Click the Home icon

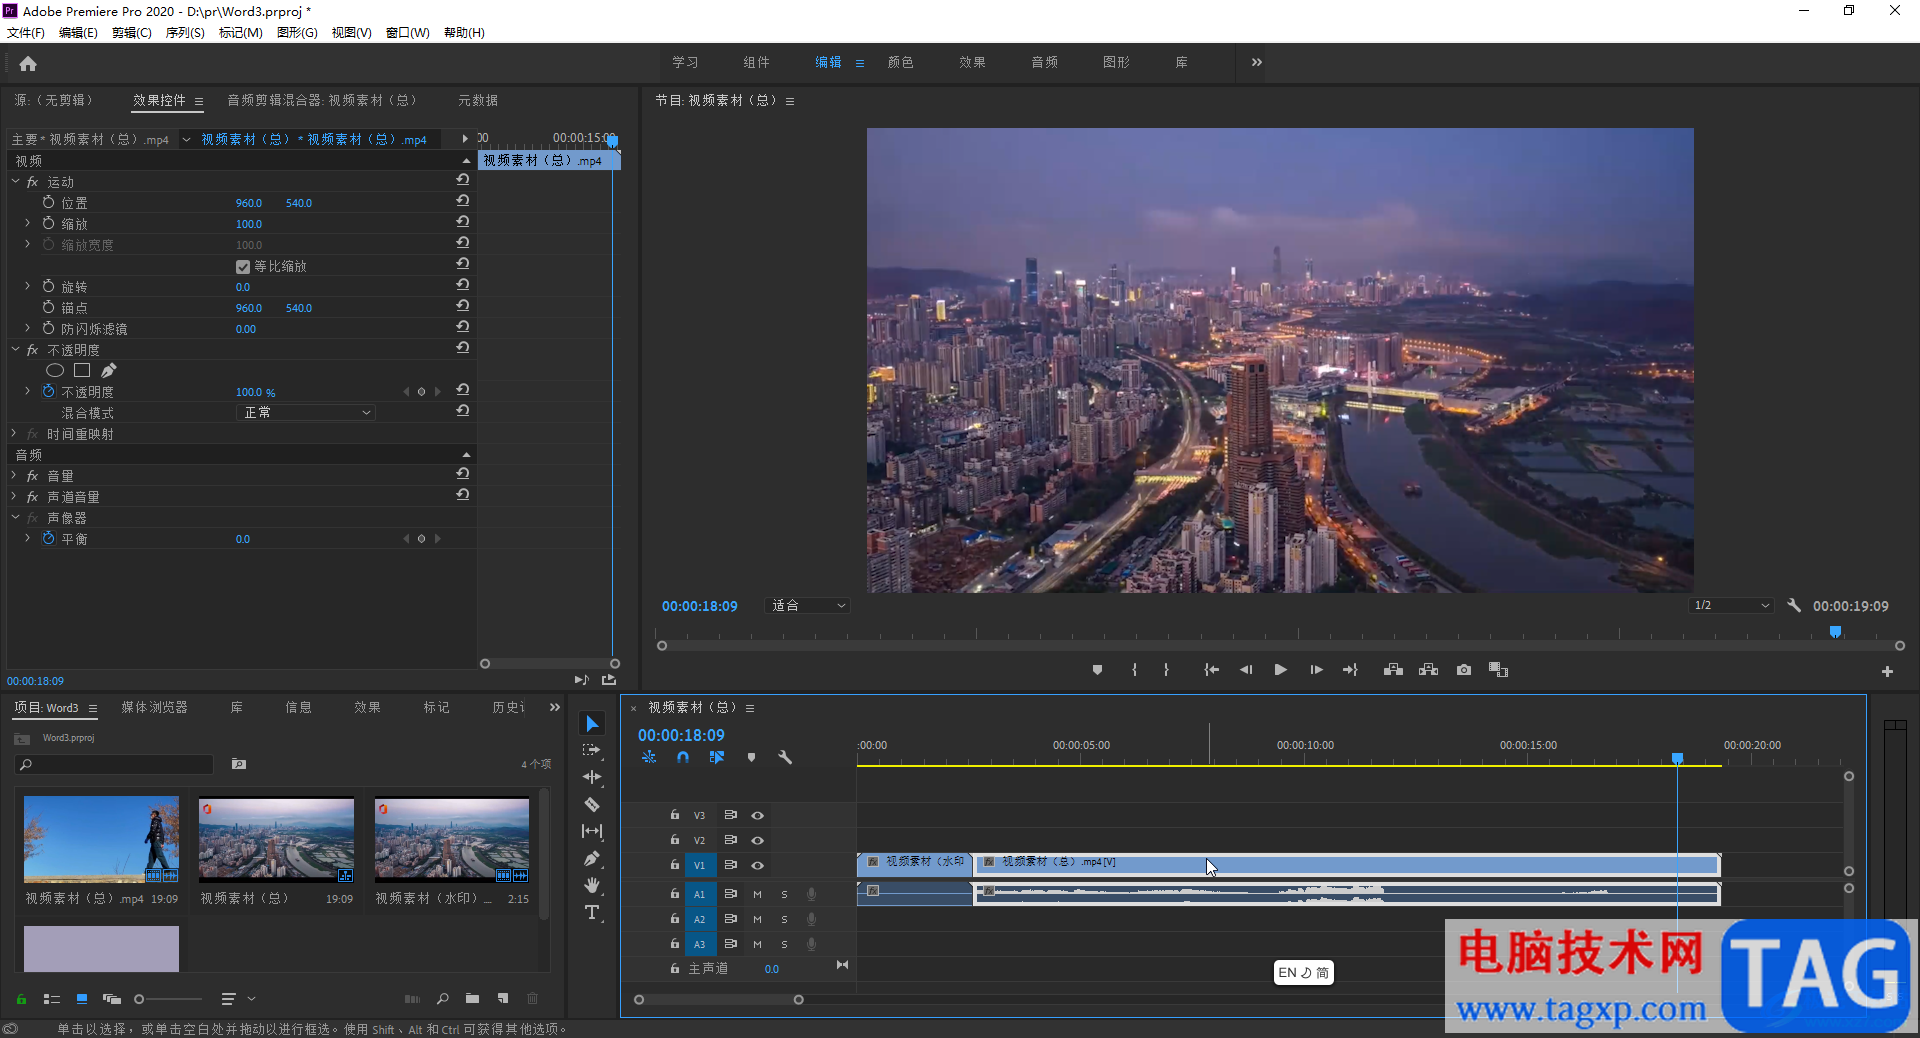coord(28,64)
